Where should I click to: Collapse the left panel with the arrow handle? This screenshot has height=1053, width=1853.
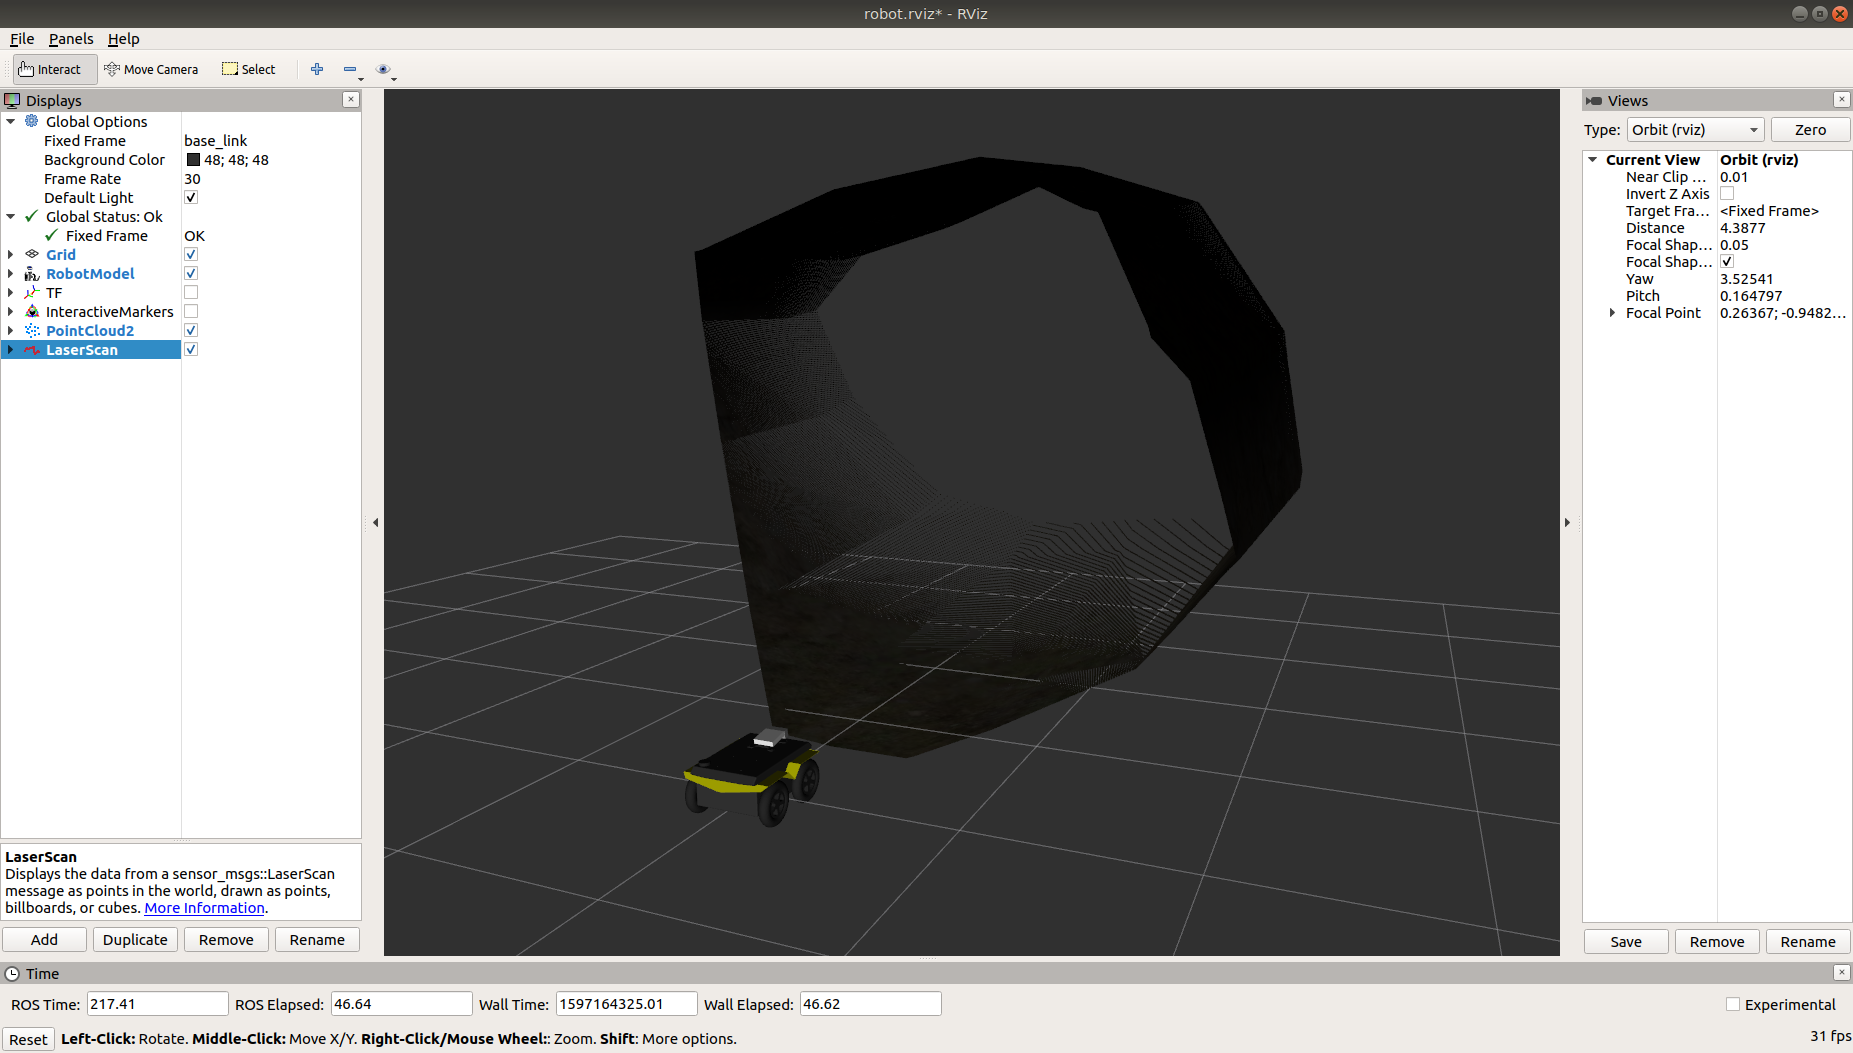(x=375, y=522)
